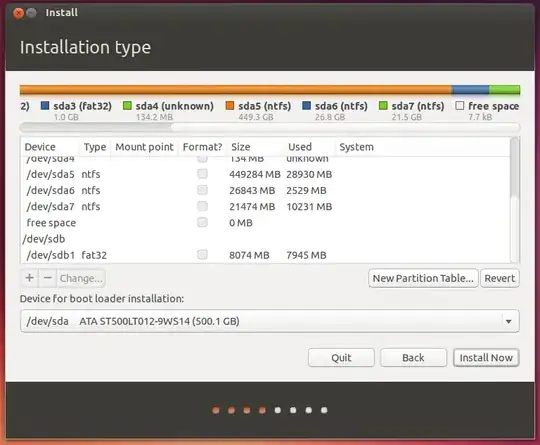The image size is (540, 445).
Task: Click the Mount point column header
Action: pos(144,147)
